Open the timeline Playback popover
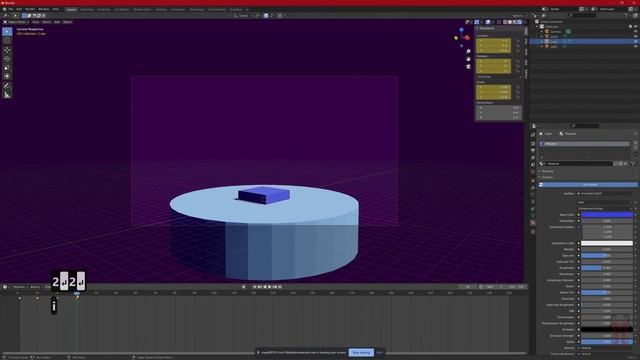This screenshot has width=640, height=360. tap(19, 287)
